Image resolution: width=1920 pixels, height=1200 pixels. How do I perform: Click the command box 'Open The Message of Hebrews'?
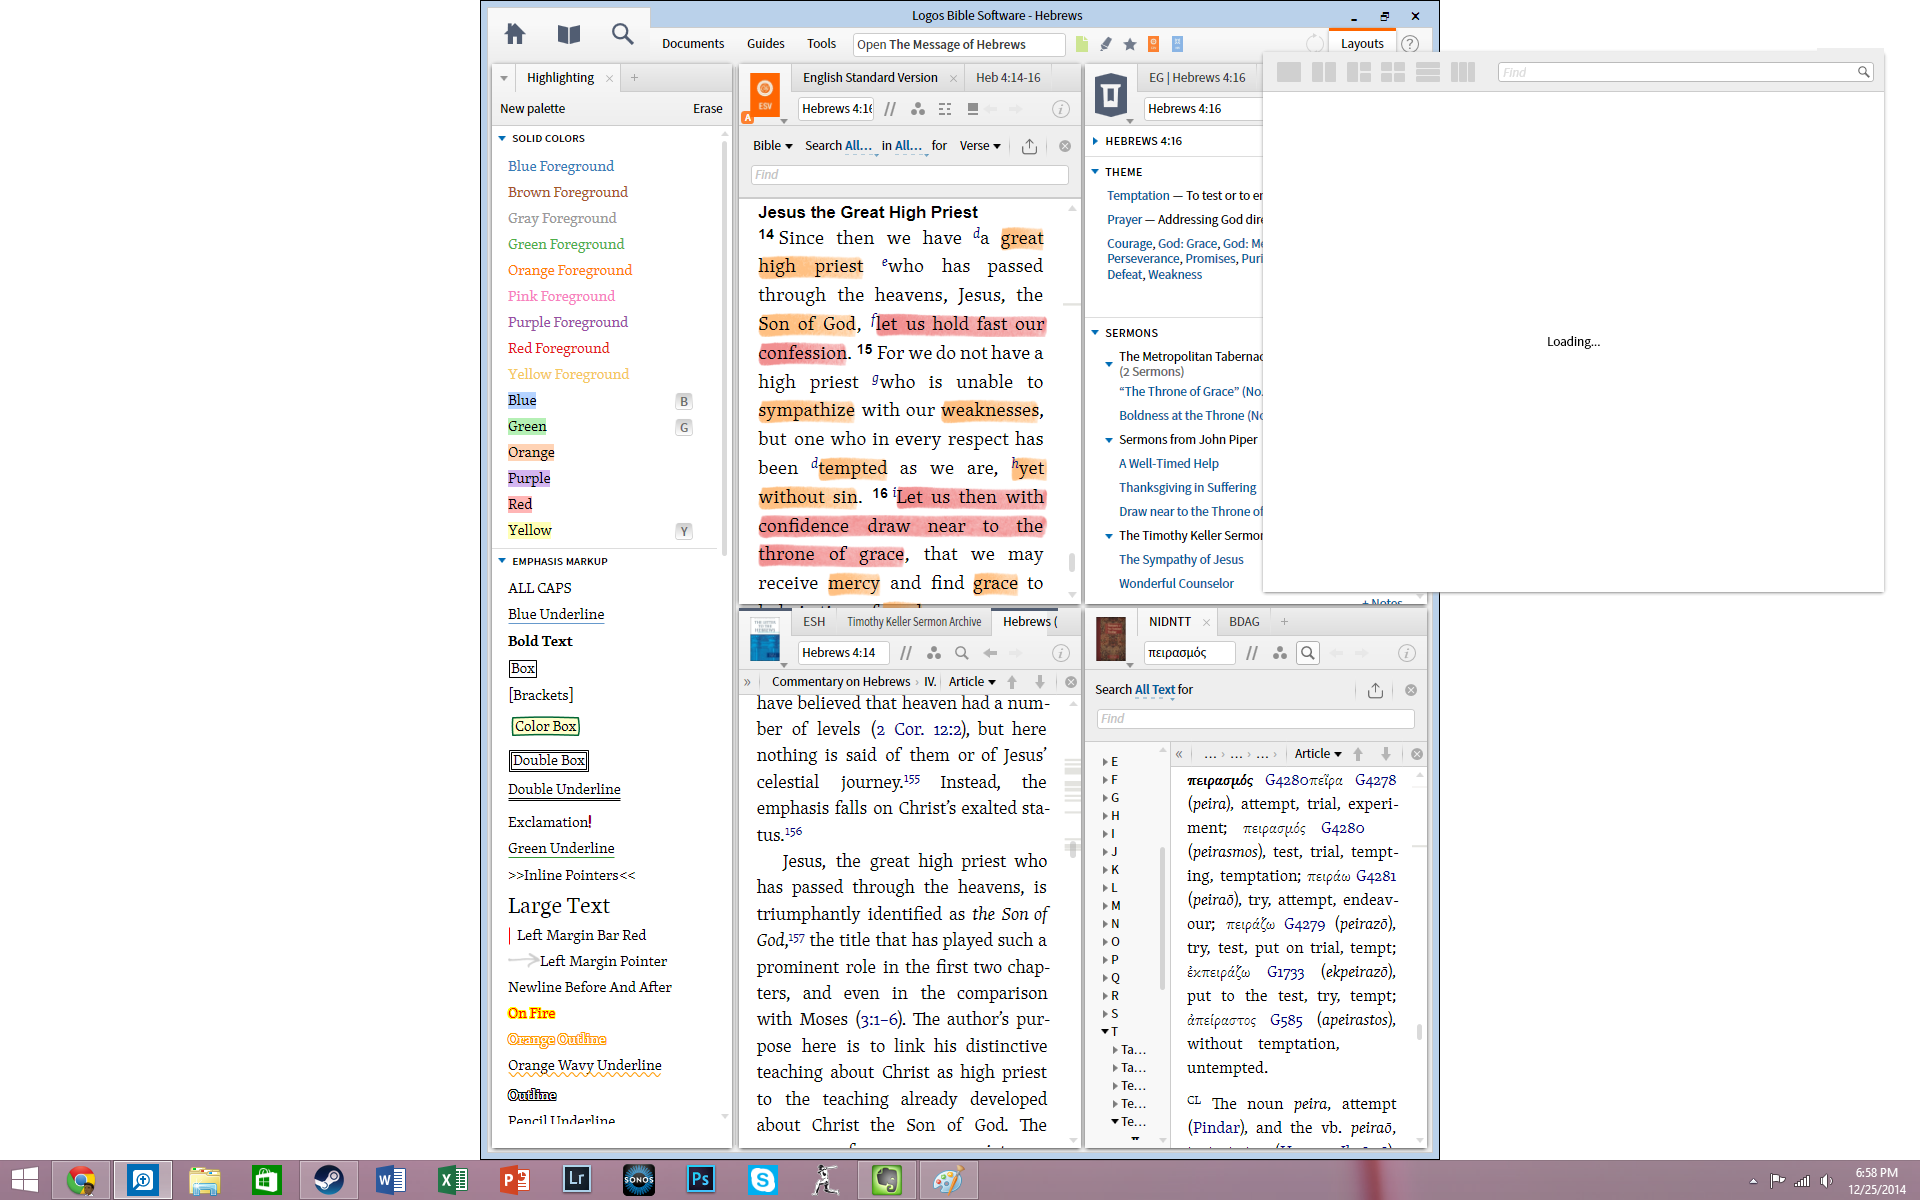959,44
